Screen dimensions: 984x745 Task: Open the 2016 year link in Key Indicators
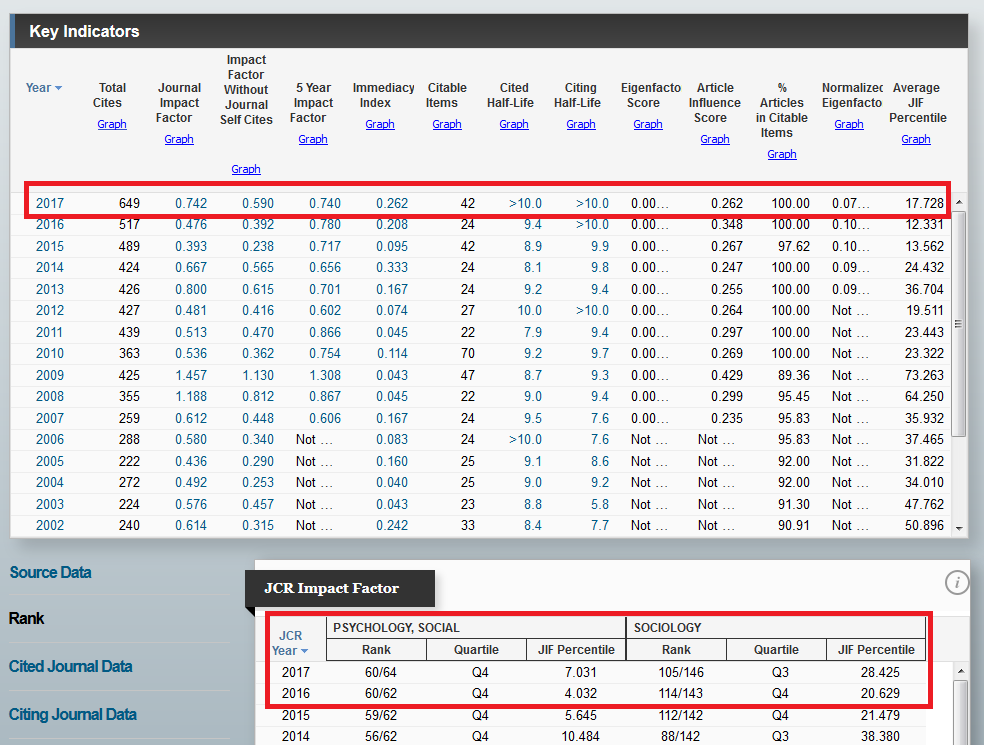(50, 225)
